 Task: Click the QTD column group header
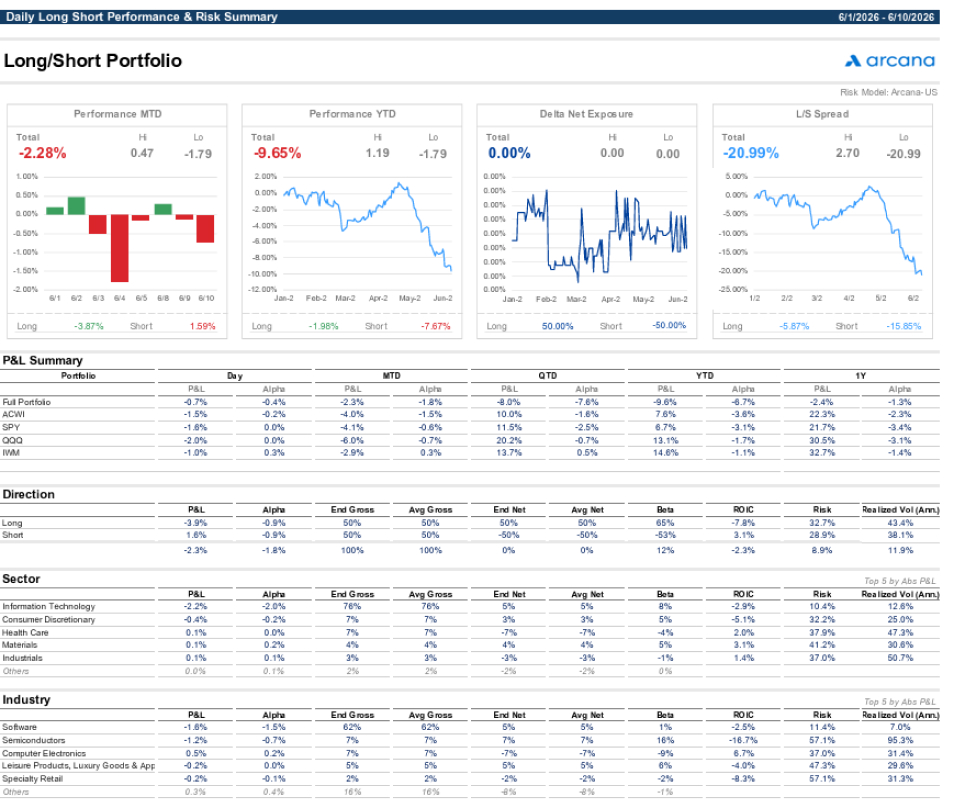[x=547, y=376]
